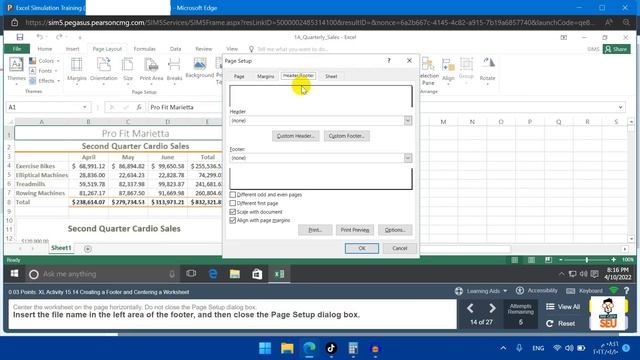Click the Undo arrow in Excel's title bar

39,37
